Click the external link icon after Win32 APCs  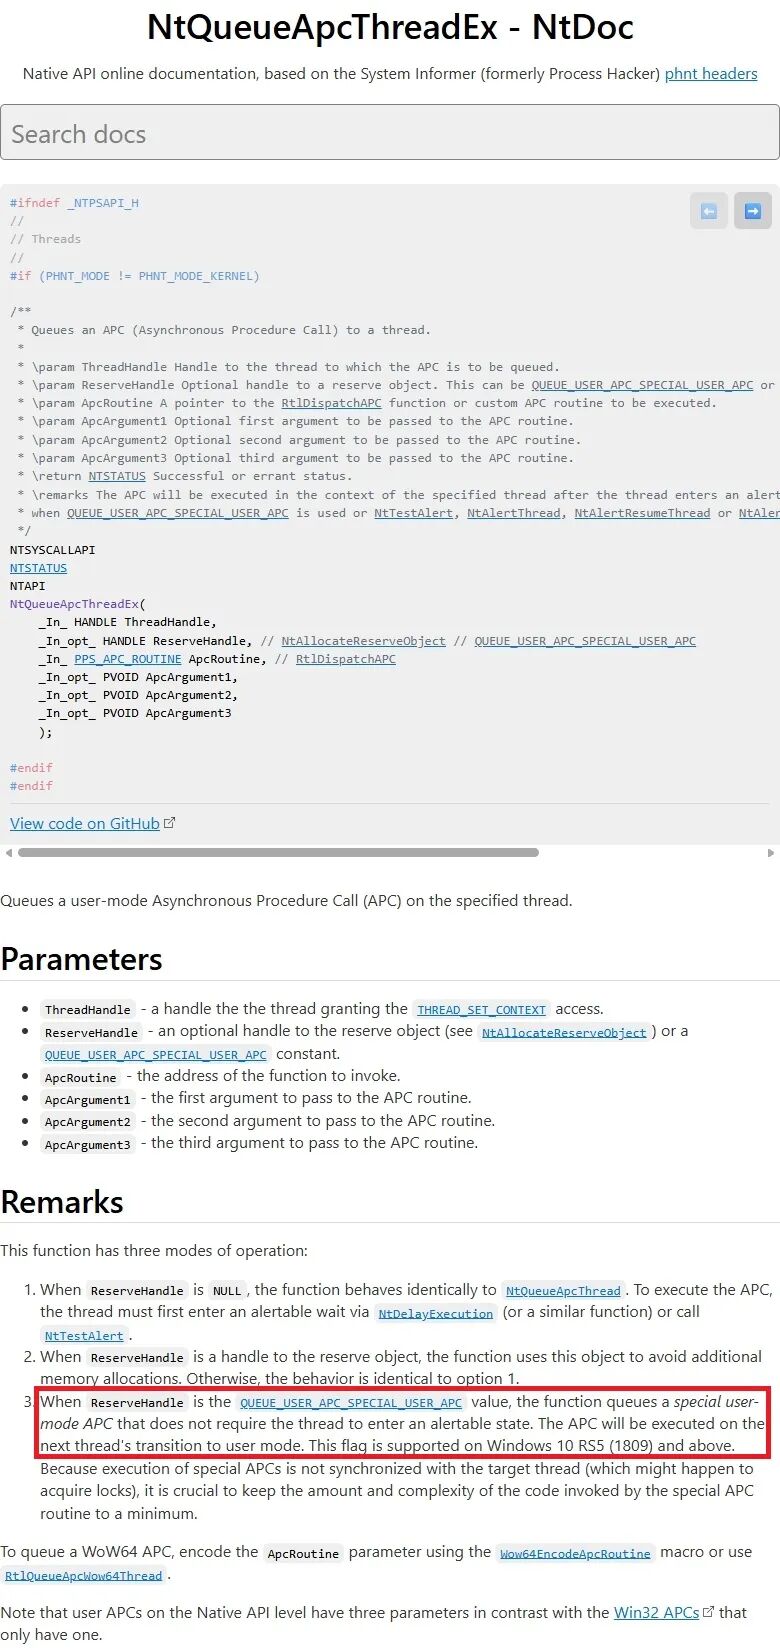(x=709, y=1612)
